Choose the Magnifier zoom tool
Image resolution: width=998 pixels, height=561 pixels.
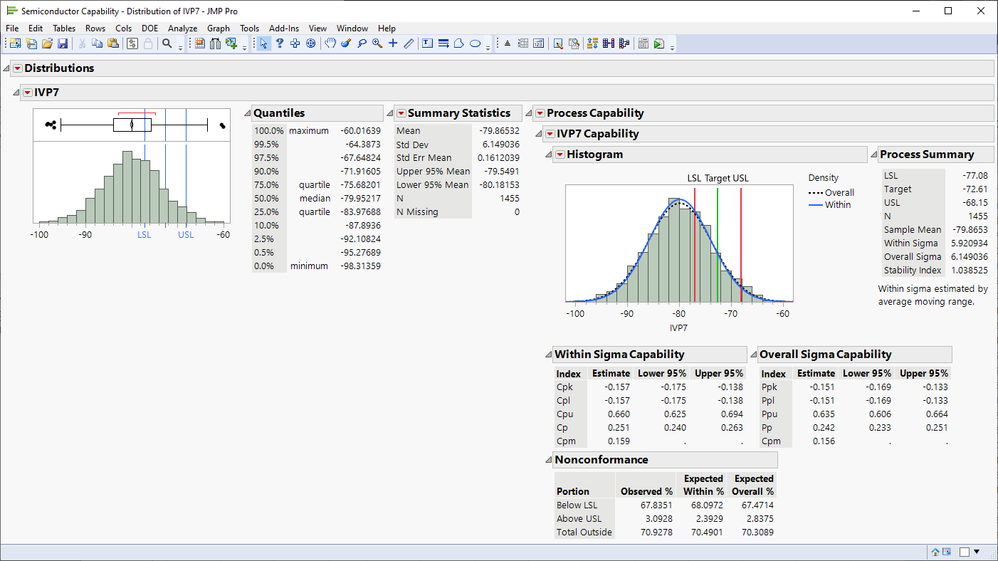click(377, 44)
